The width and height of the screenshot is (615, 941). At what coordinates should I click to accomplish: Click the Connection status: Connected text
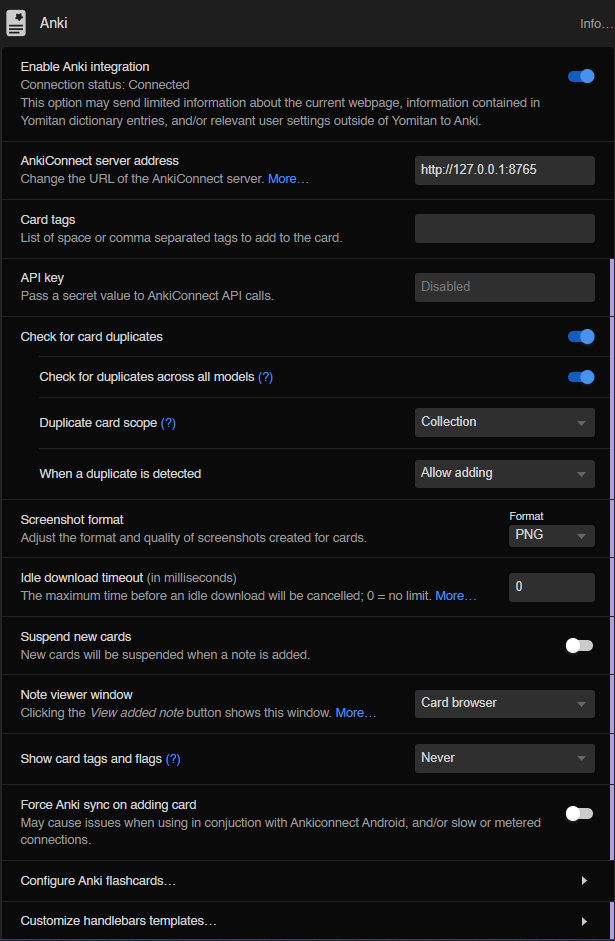click(x=105, y=85)
